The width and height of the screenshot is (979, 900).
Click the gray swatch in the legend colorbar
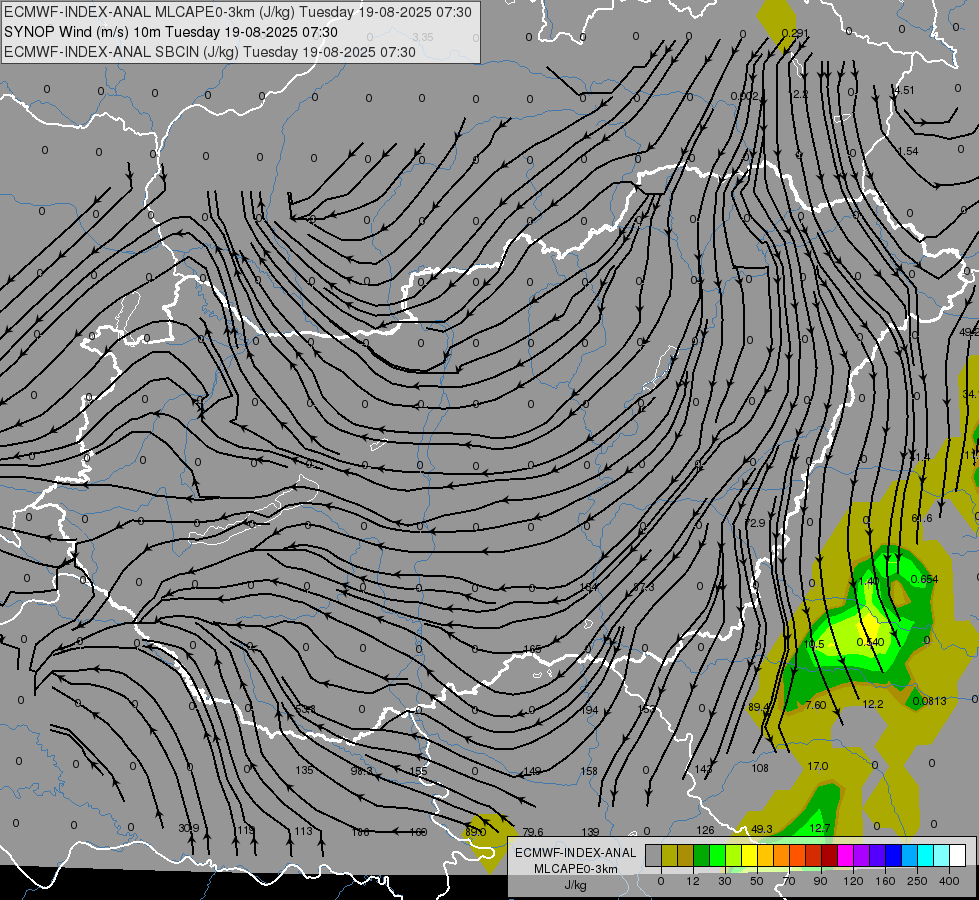(653, 855)
